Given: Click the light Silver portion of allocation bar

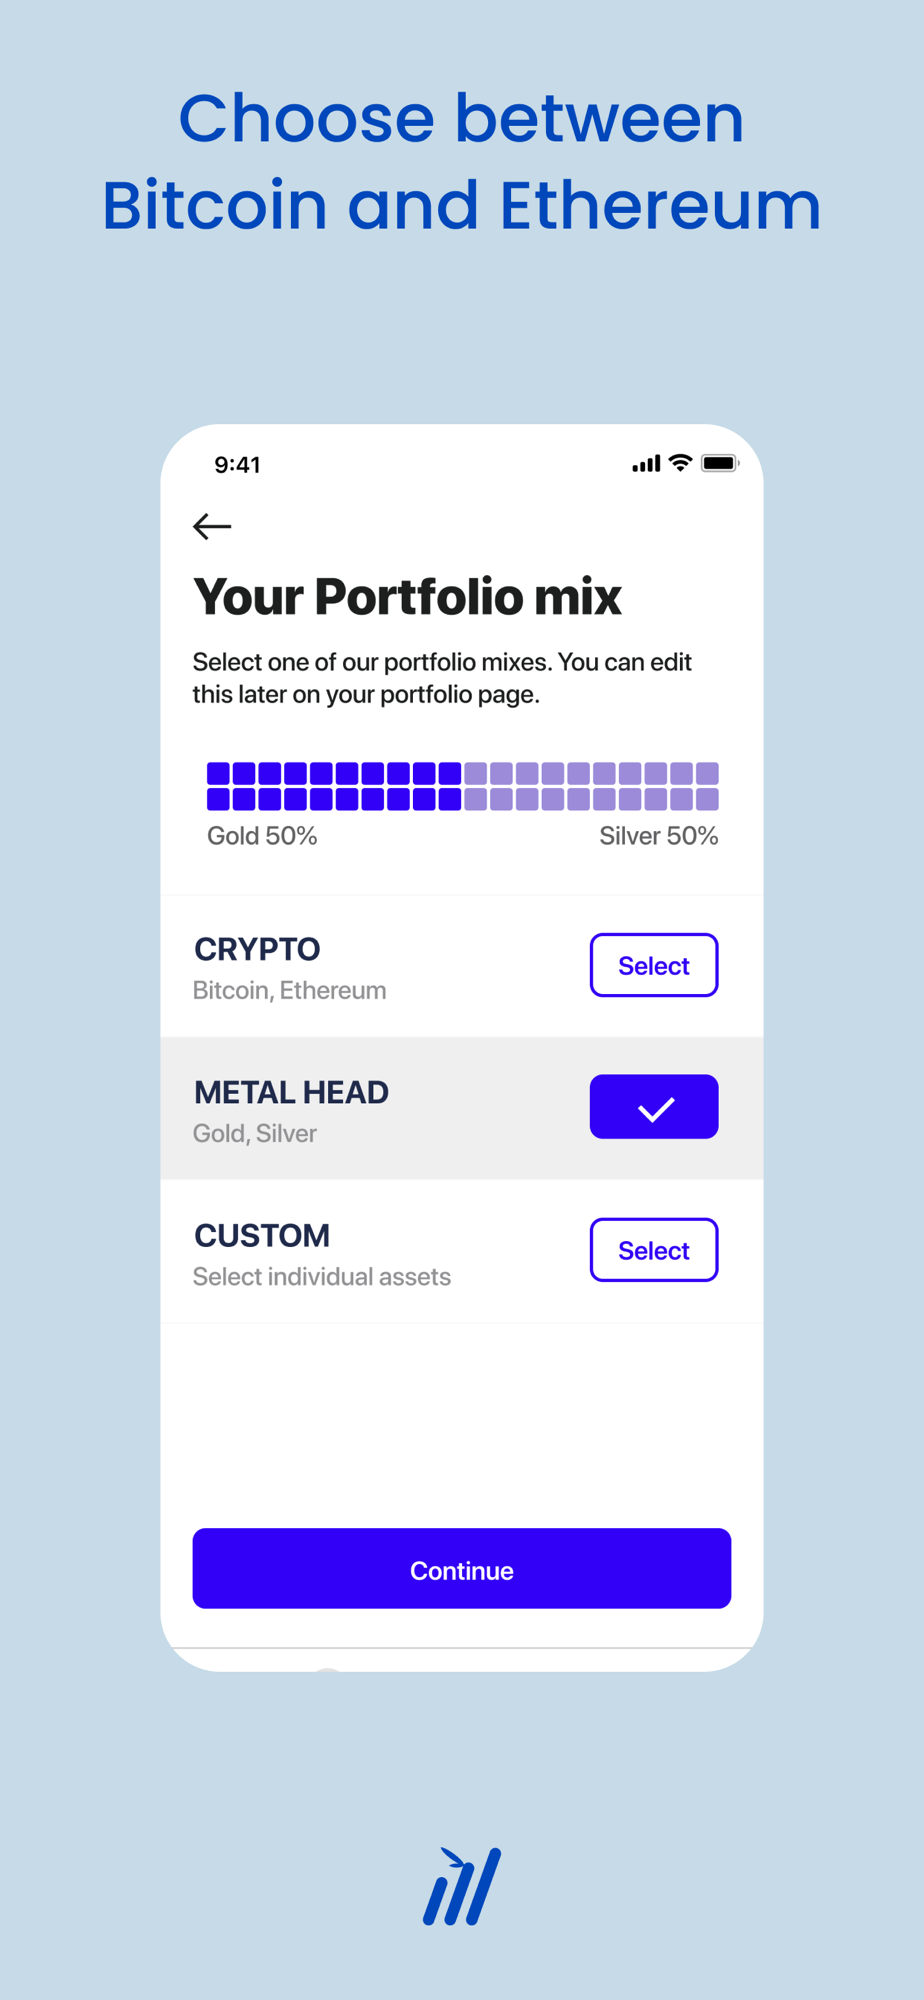Looking at the screenshot, I should tap(591, 786).
